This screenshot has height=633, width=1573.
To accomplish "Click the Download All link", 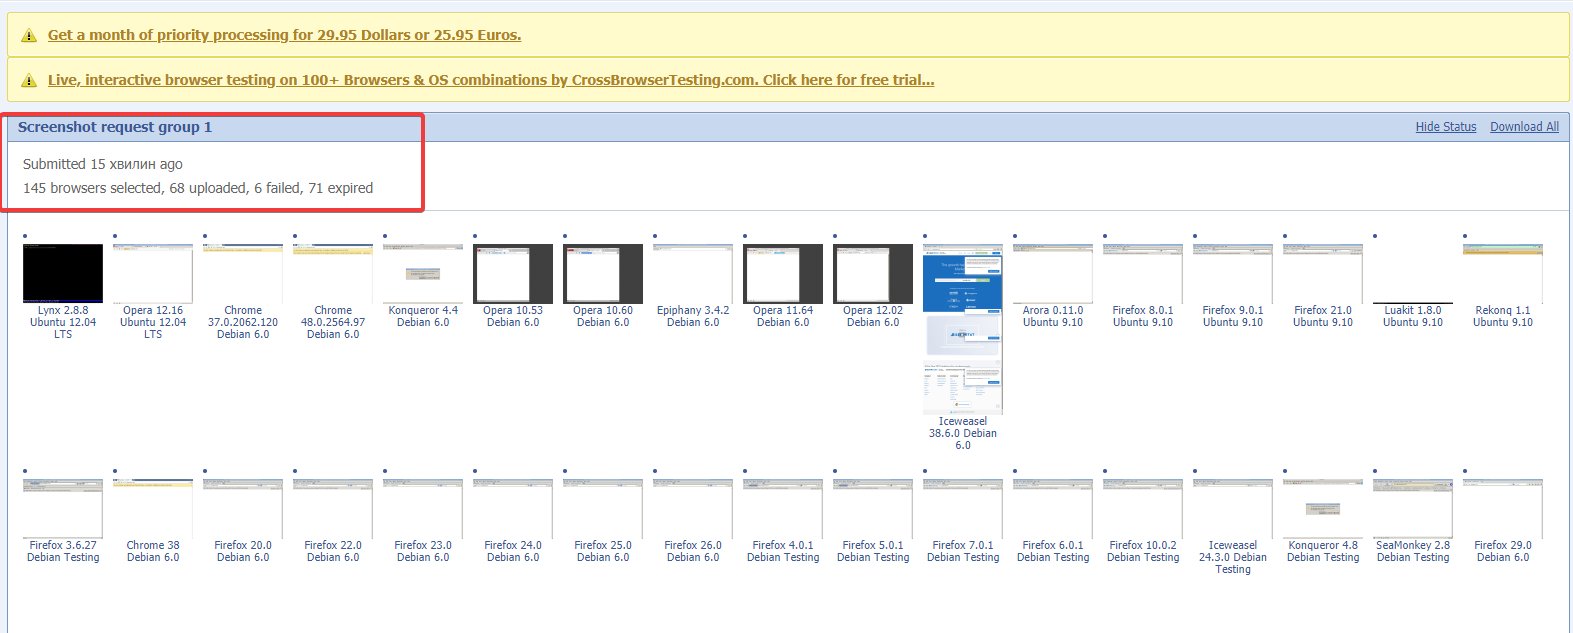I will 1524,127.
